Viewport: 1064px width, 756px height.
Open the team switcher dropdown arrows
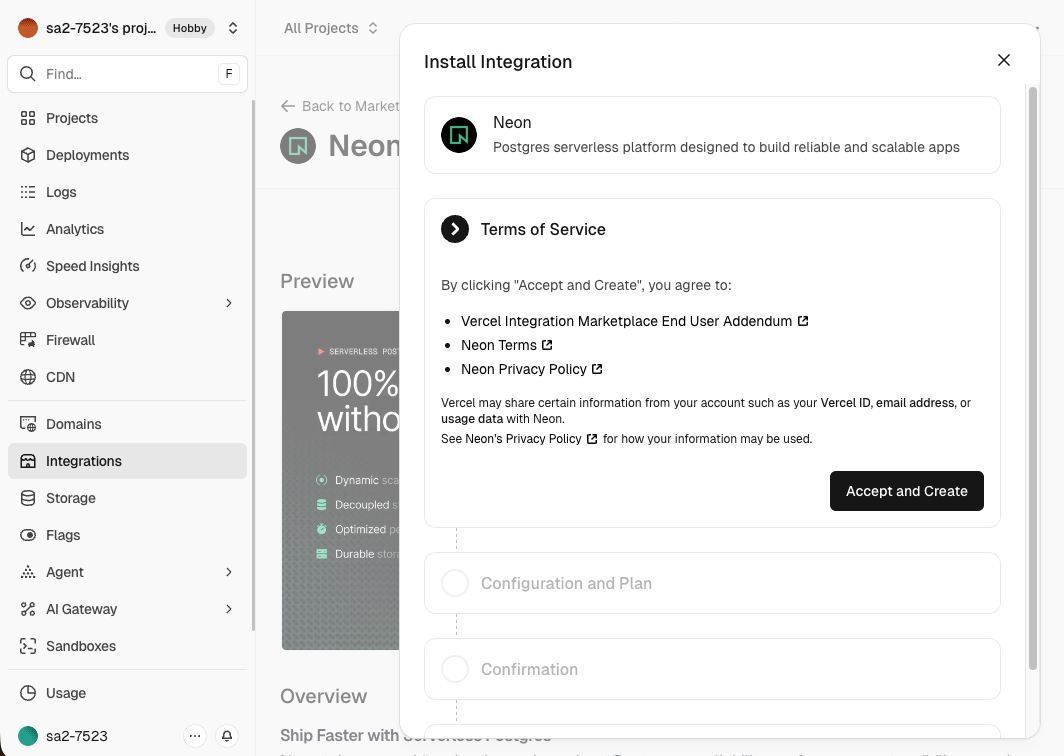(x=233, y=28)
